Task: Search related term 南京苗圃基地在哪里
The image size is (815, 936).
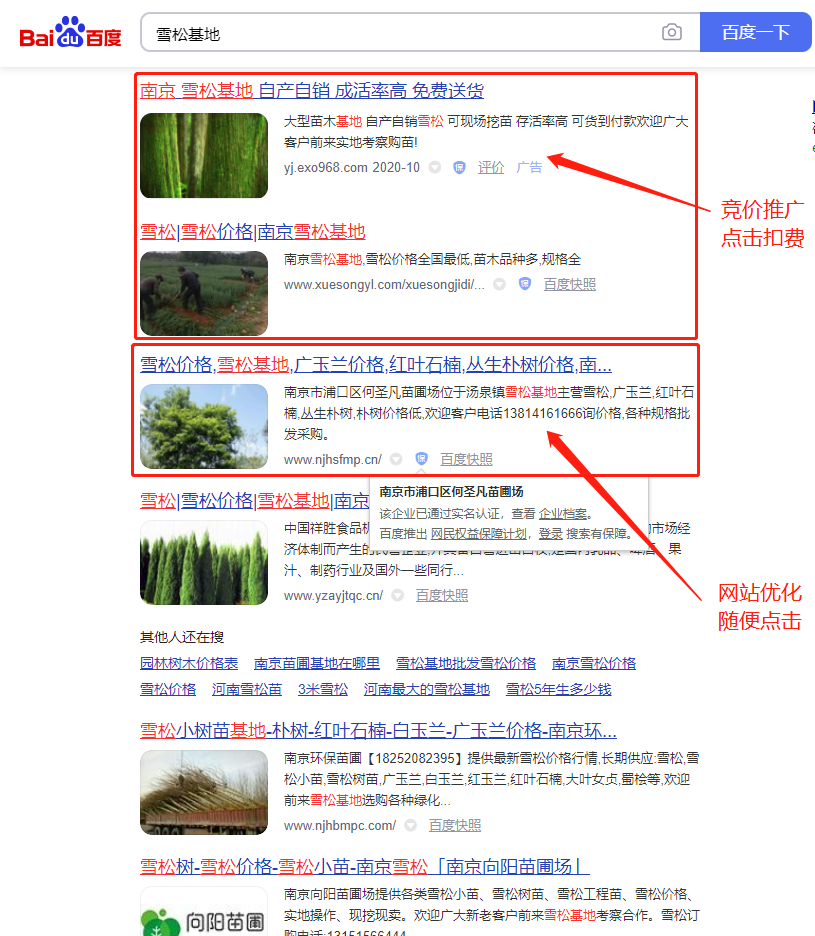Action: (x=317, y=664)
